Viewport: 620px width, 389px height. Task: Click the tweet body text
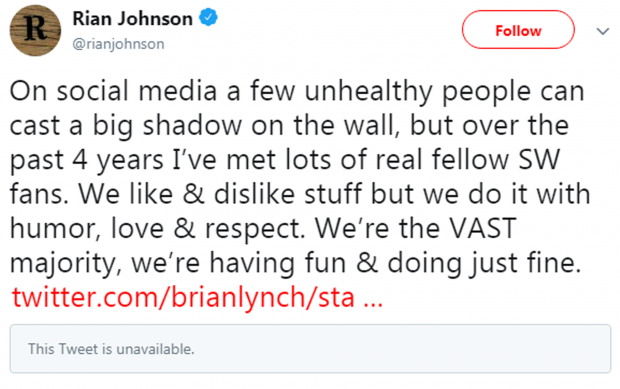tap(301, 177)
